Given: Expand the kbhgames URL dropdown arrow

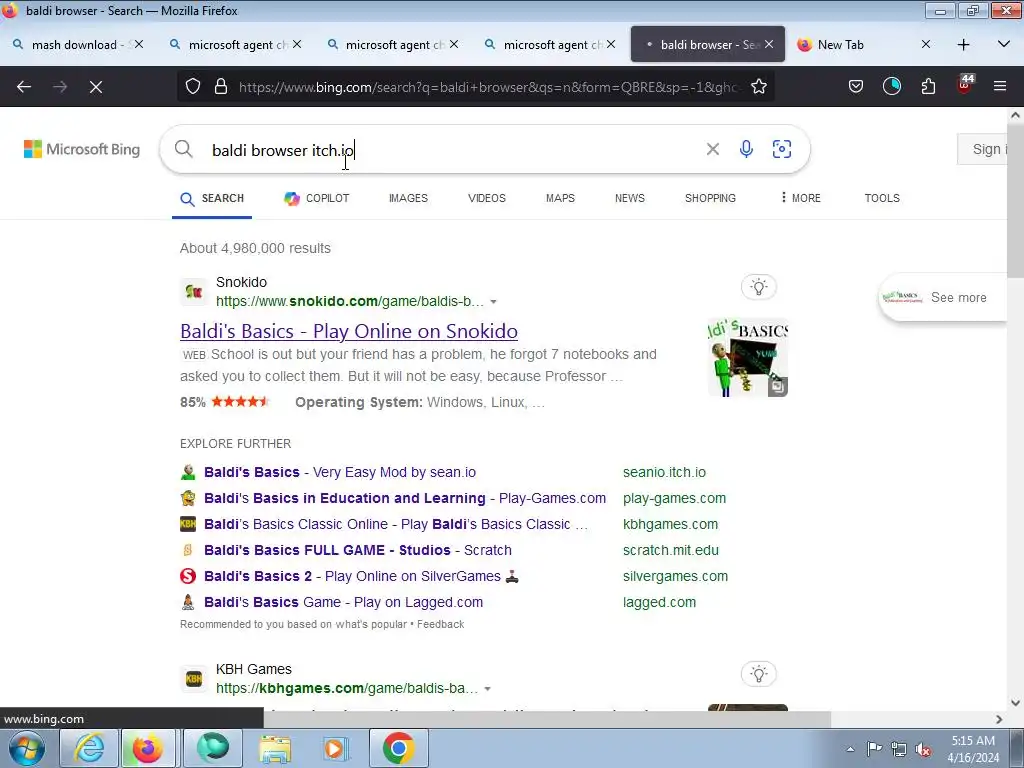Looking at the screenshot, I should (488, 689).
